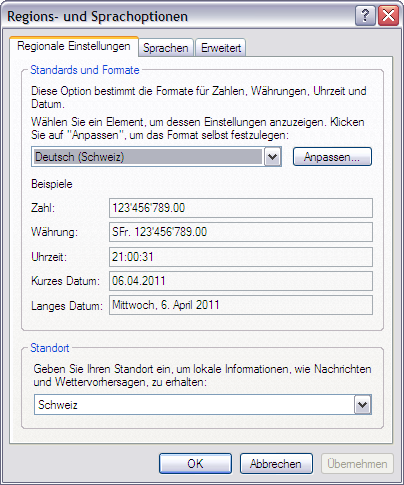This screenshot has height=485, width=404.
Task: Select the Schweiz location combo box
Action: point(203,405)
